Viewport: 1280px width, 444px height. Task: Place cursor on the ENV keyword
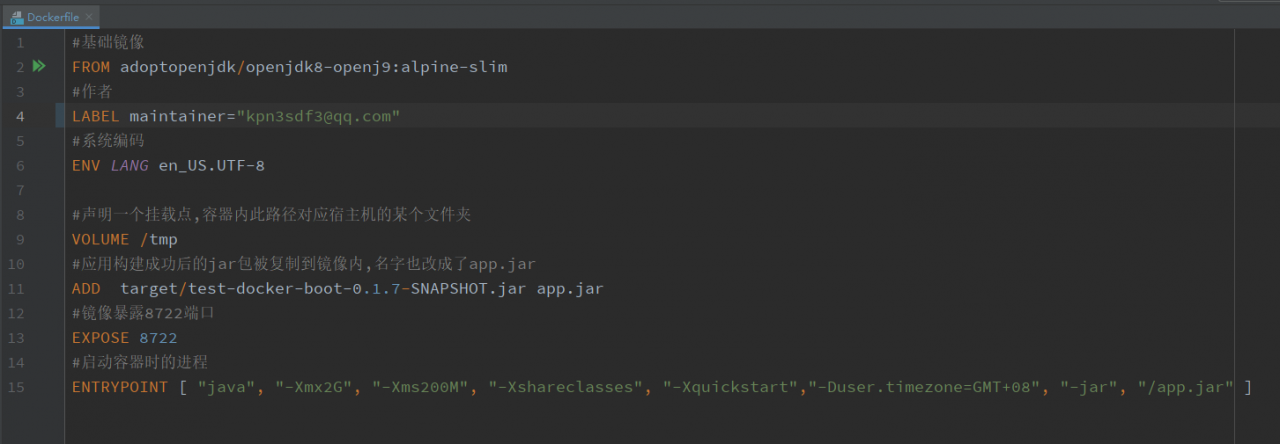point(86,165)
